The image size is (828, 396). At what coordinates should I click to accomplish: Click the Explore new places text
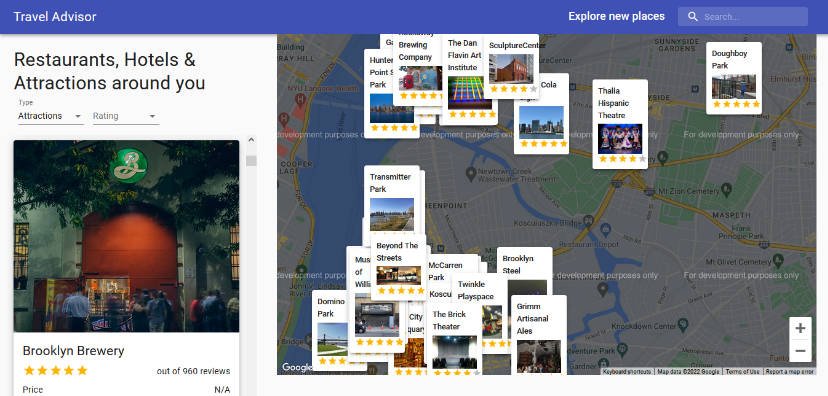tap(616, 16)
